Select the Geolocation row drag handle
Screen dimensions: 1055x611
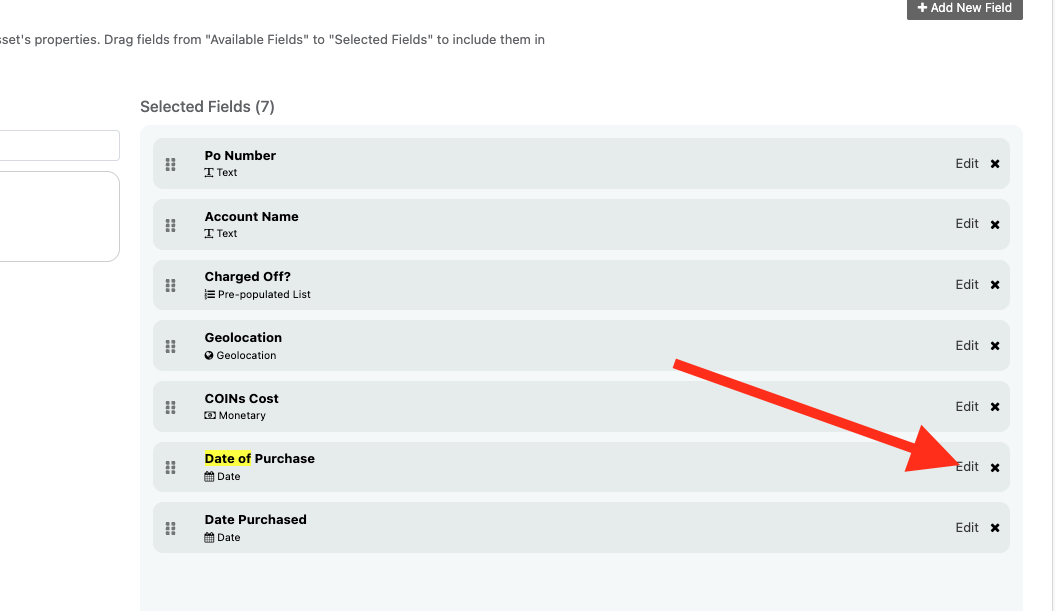click(170, 346)
